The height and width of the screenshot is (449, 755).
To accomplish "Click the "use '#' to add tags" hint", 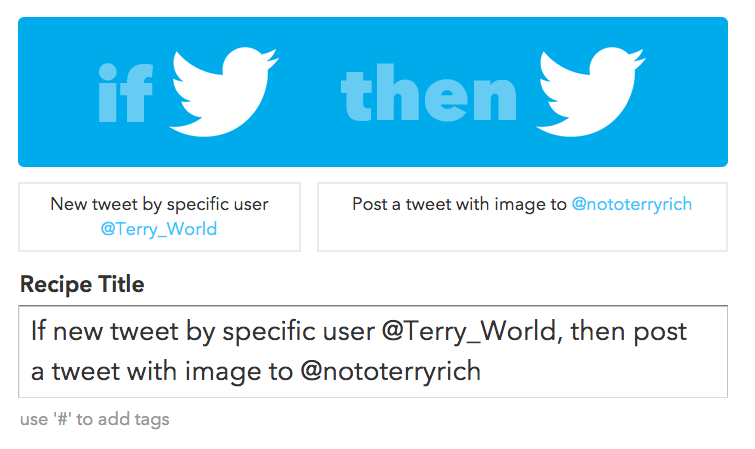I will 95,419.
